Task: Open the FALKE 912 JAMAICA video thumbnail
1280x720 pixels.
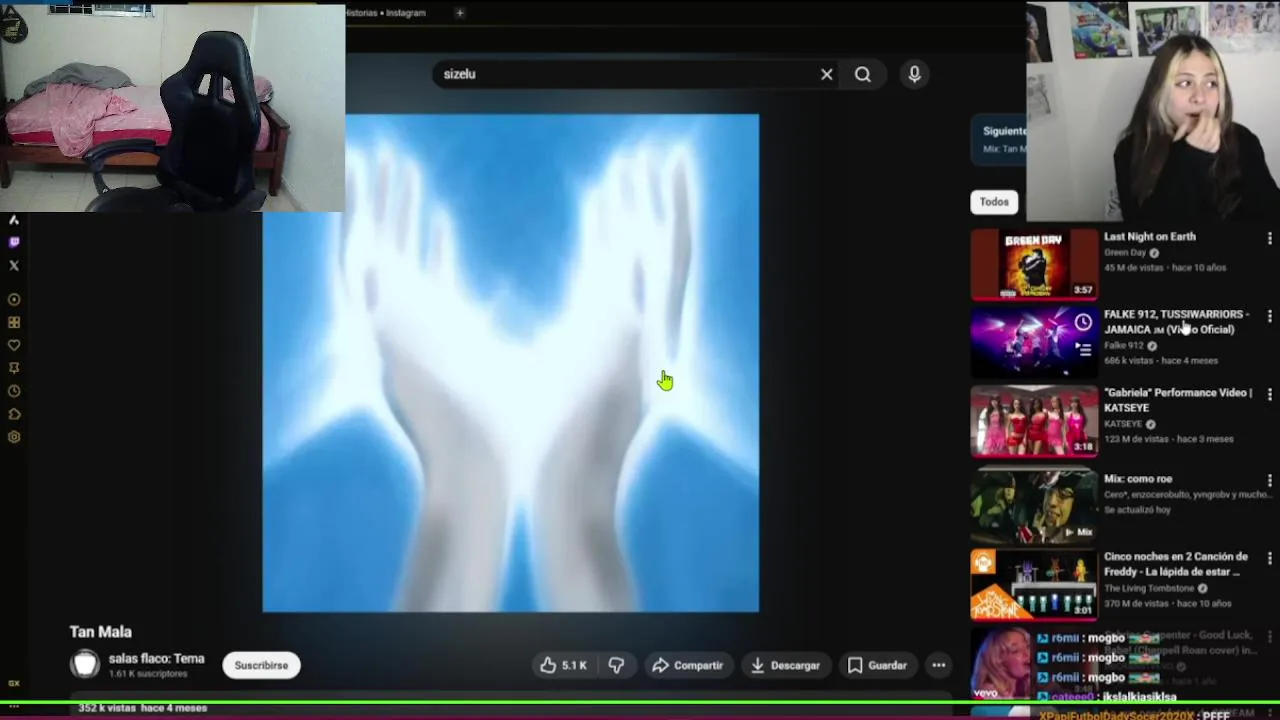Action: click(1034, 342)
